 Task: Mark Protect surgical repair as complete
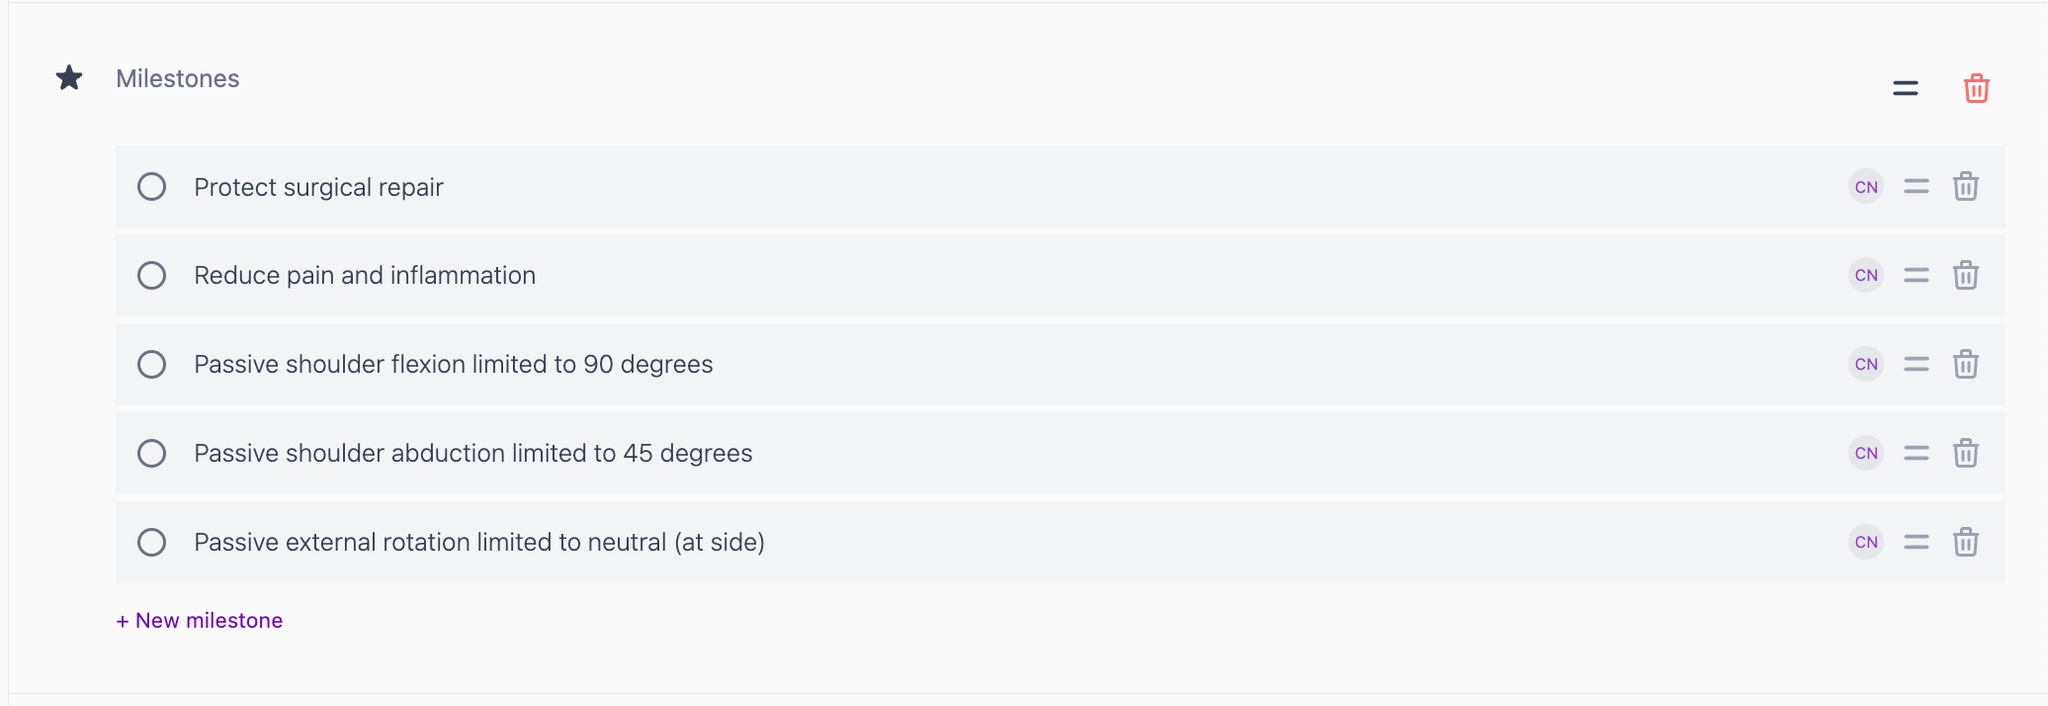152,187
